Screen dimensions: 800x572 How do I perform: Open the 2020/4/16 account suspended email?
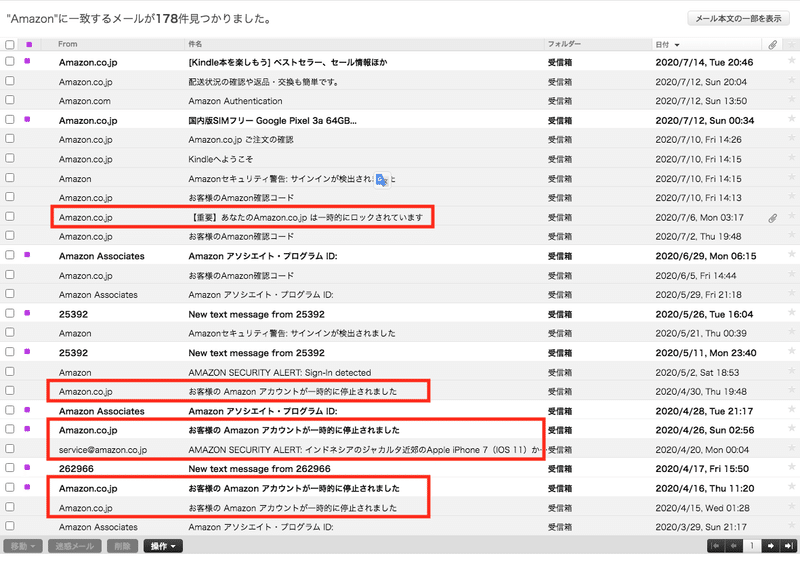(294, 488)
